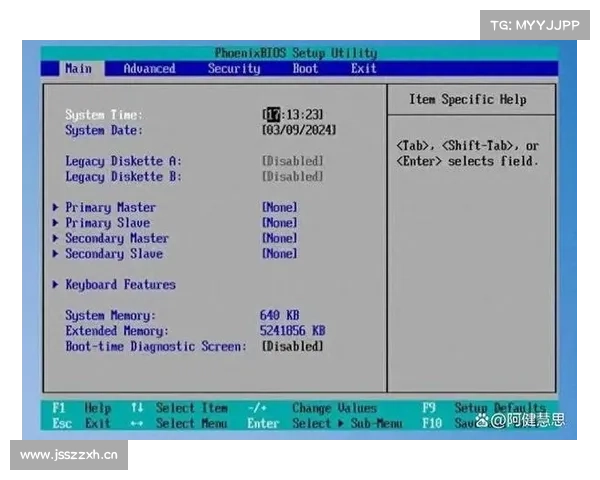
Task: Go to the Boot tab
Action: pos(305,69)
